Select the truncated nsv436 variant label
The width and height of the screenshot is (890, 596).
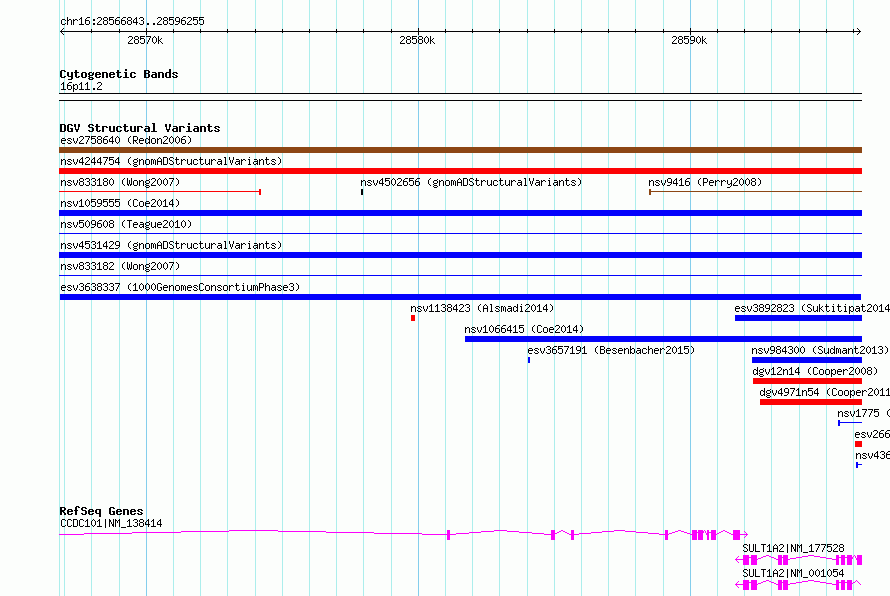coord(872,455)
